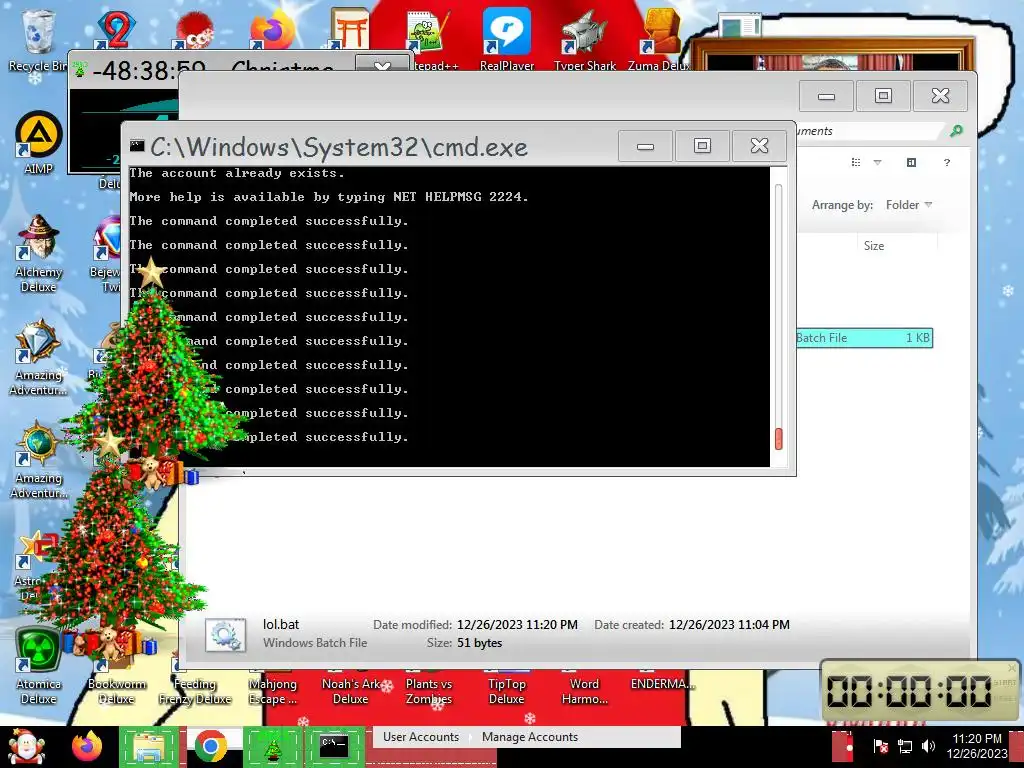The width and height of the screenshot is (1024, 768).
Task: Open the Arrange by Folder dropdown
Action: 908,205
